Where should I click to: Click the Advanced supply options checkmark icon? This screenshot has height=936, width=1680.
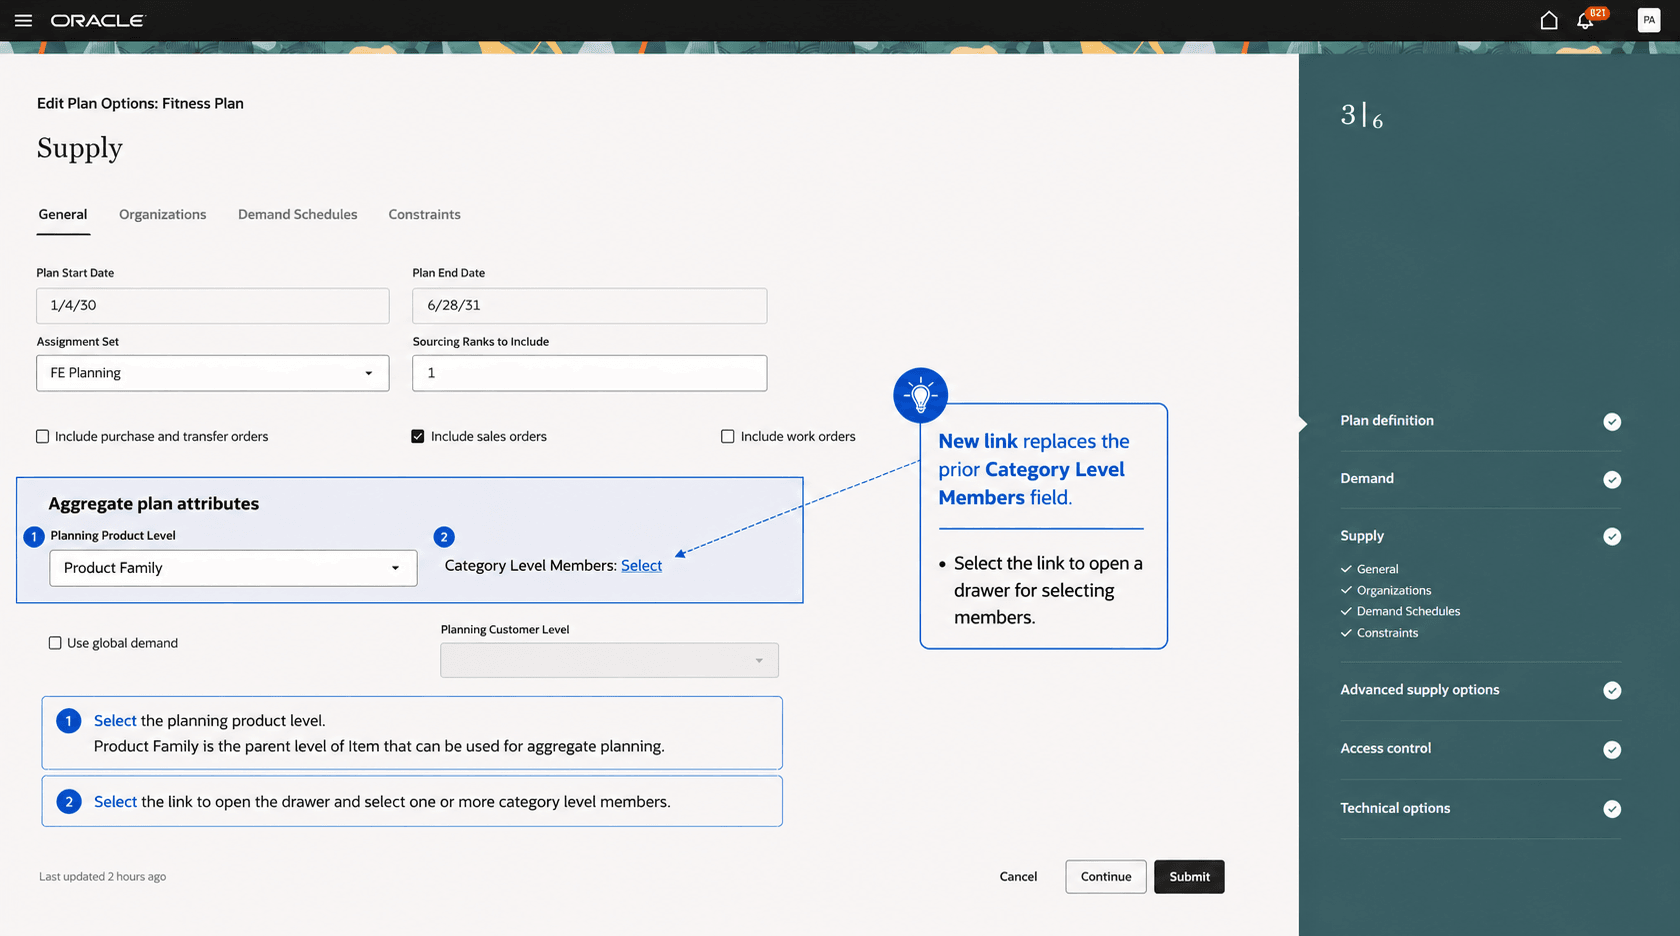click(1612, 691)
